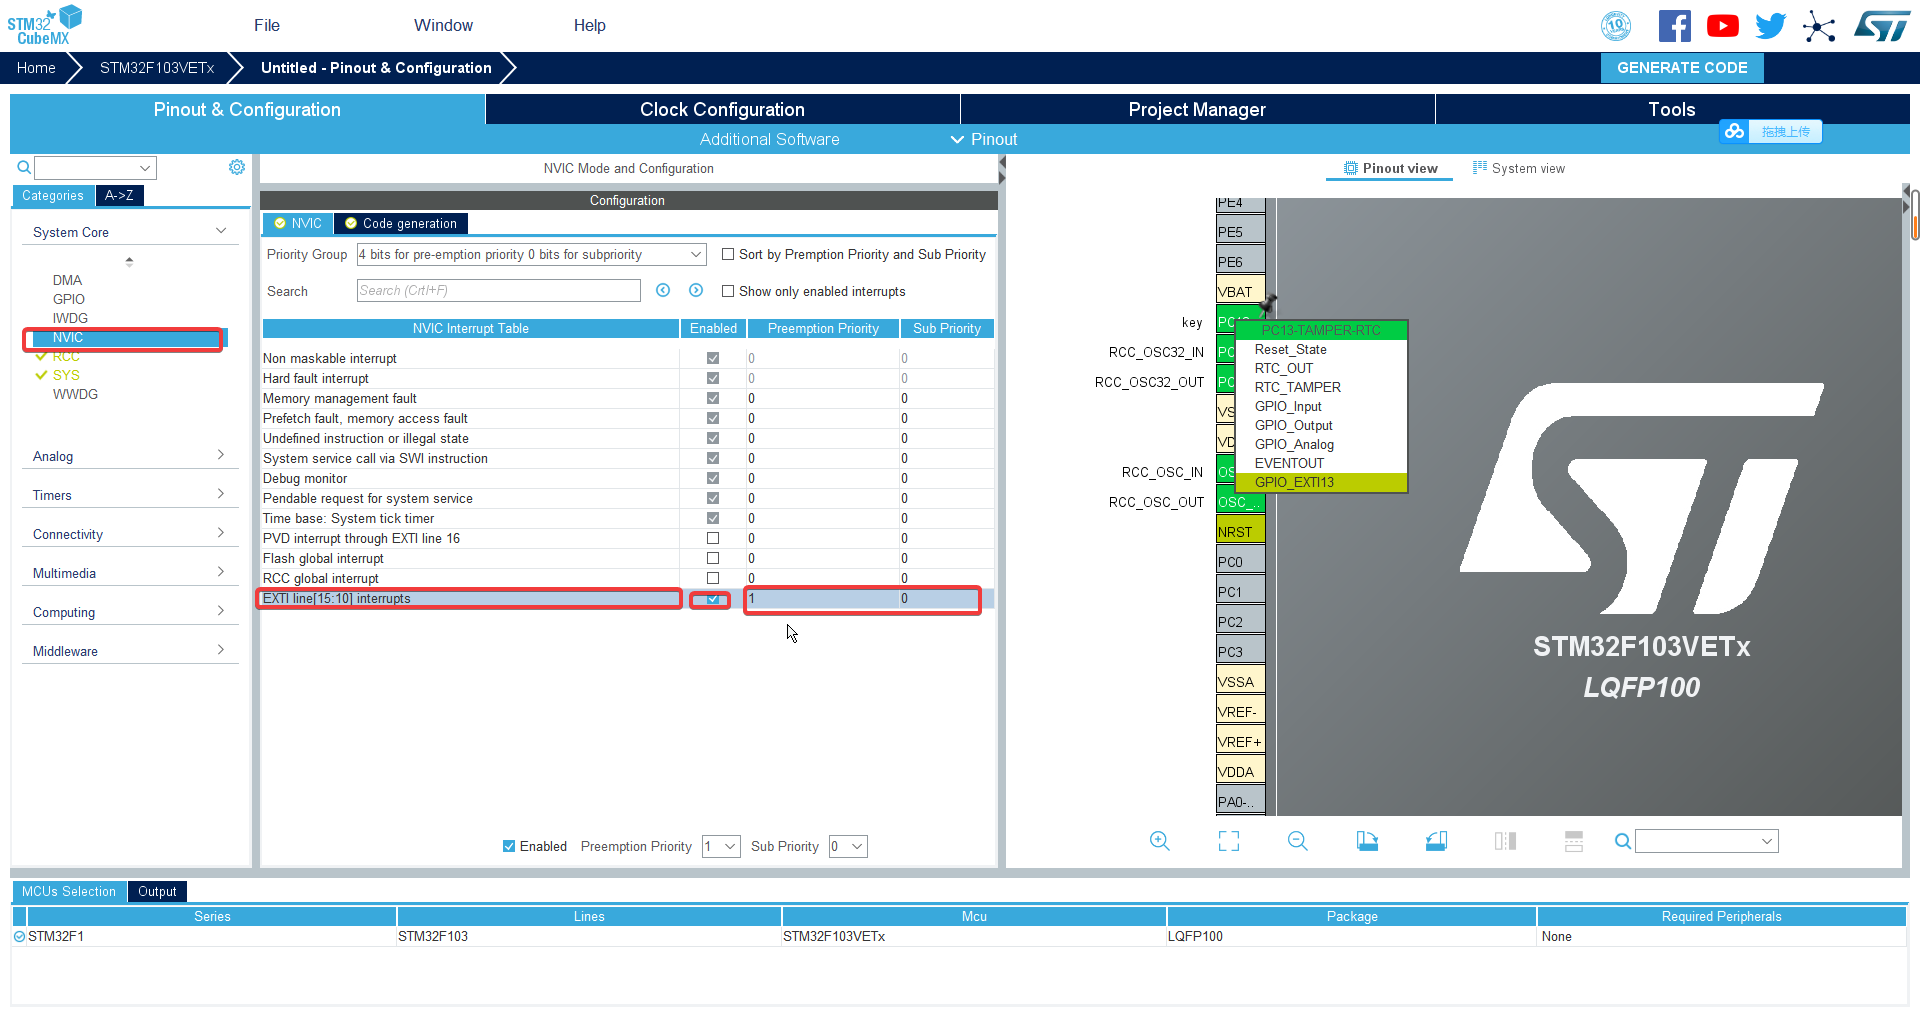Click the pushpin on the VBAT pin

coord(1268,302)
